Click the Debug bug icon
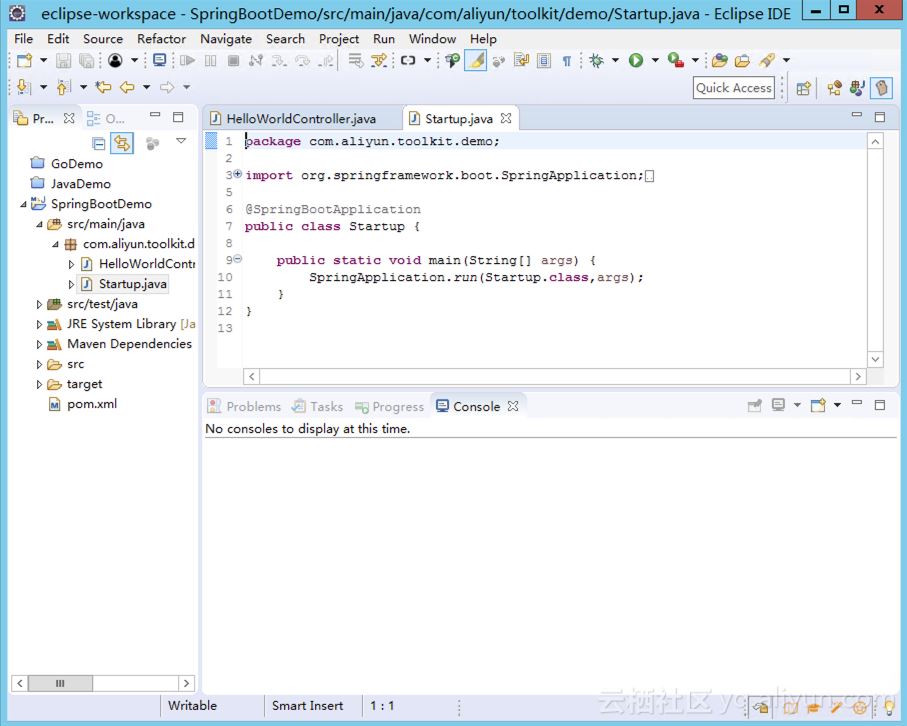 (x=596, y=60)
